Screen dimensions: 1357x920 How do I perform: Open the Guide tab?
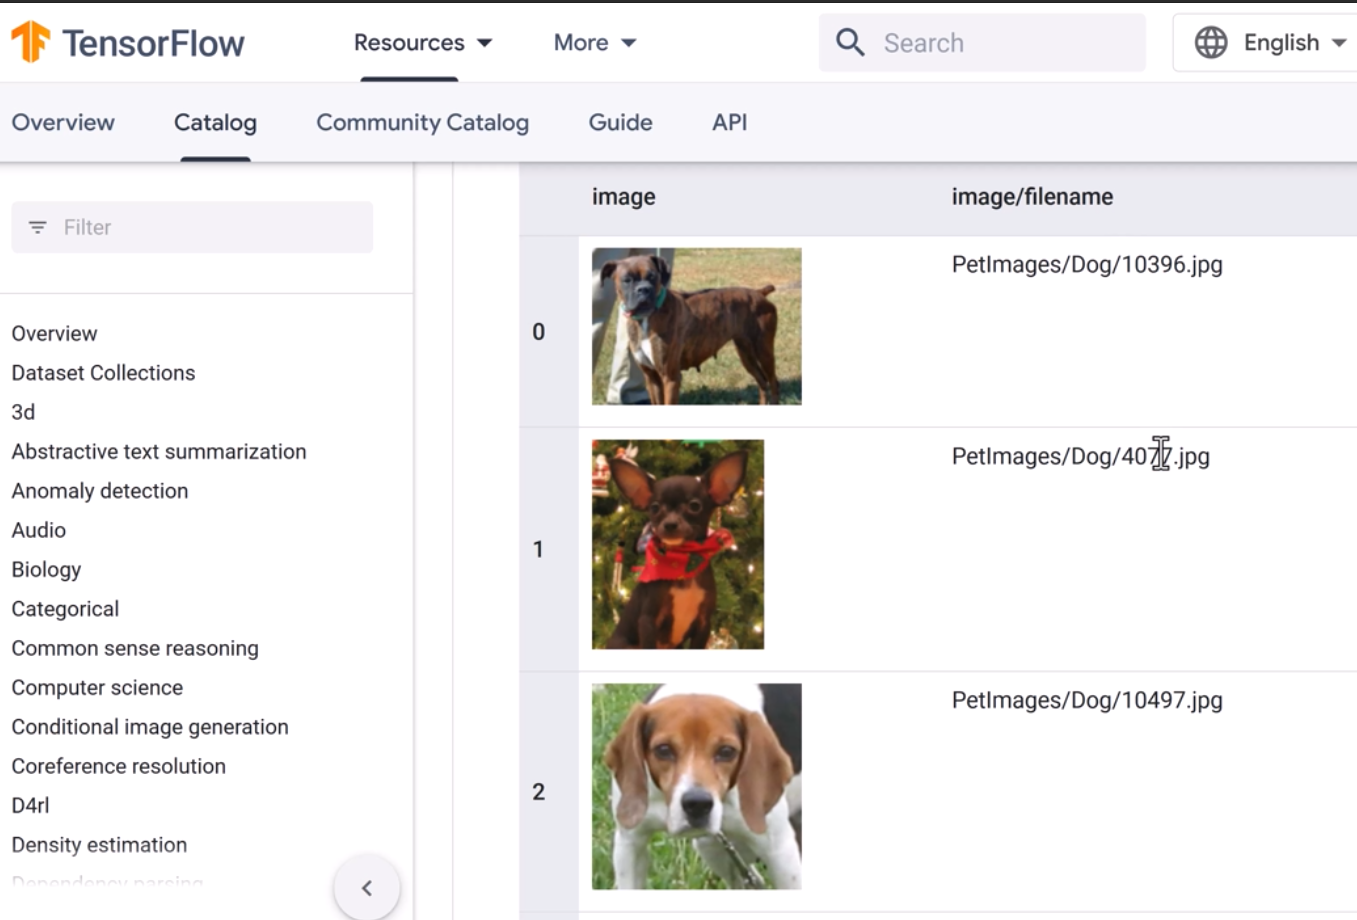click(x=620, y=122)
